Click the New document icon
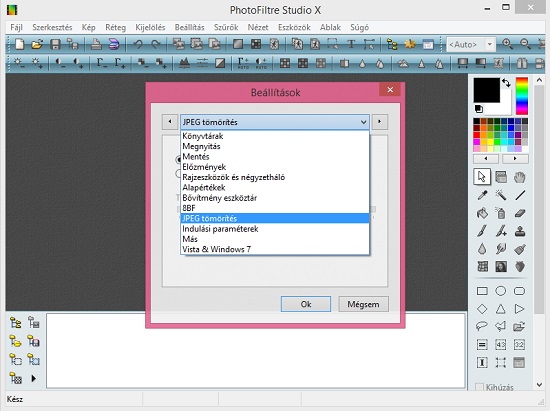Viewport: 550px width, 411px height. 20,44
